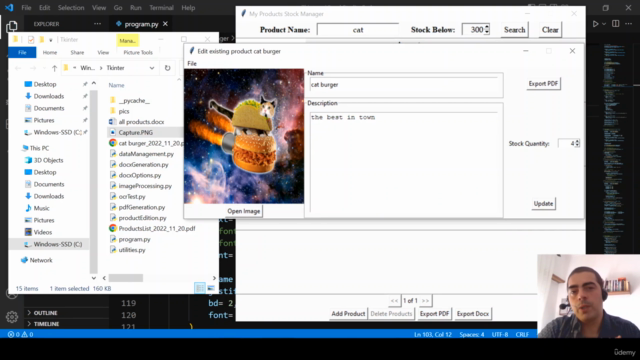640x360 pixels.
Task: Open the File menu in VS Code
Action: [x=26, y=8]
